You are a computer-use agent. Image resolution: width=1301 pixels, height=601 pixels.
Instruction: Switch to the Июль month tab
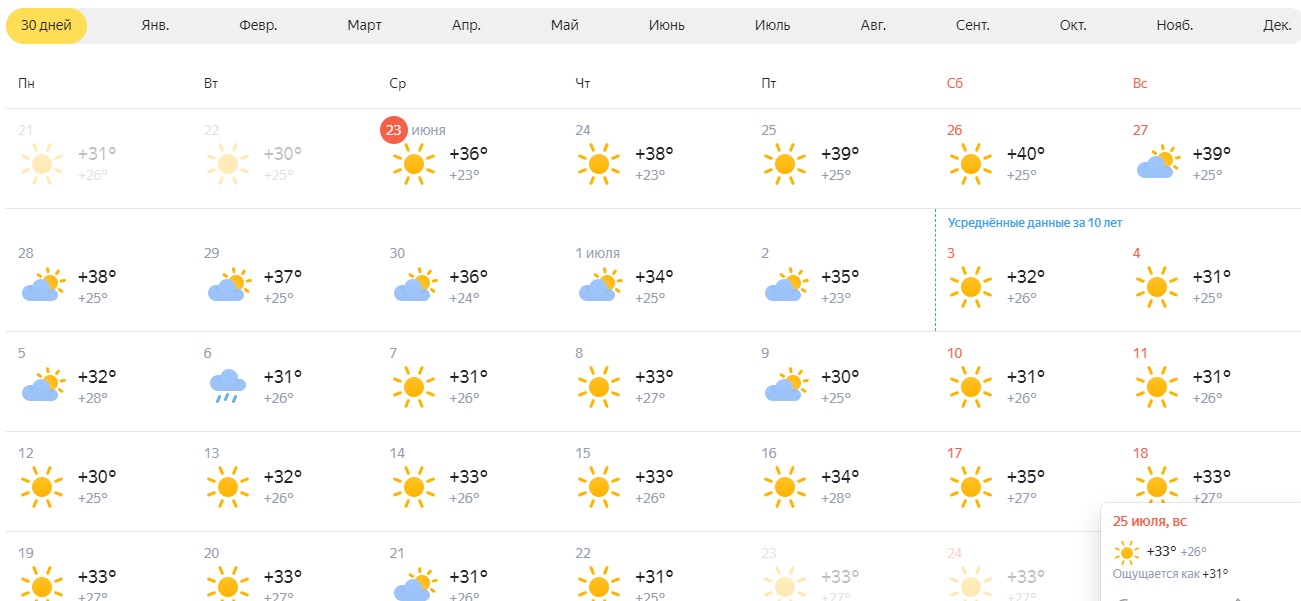tap(772, 26)
